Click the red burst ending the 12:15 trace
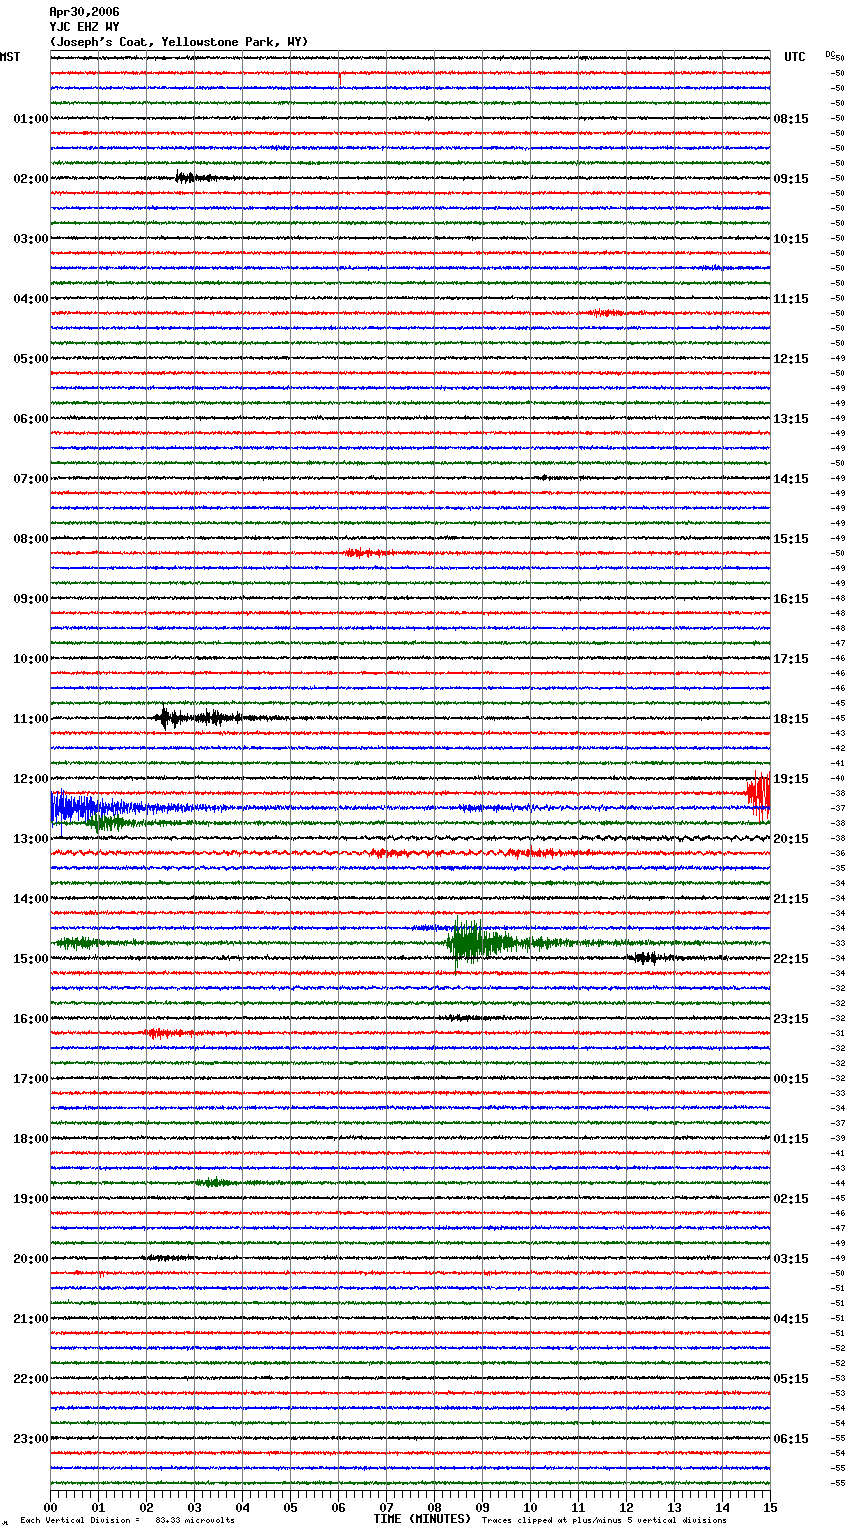 pos(759,793)
